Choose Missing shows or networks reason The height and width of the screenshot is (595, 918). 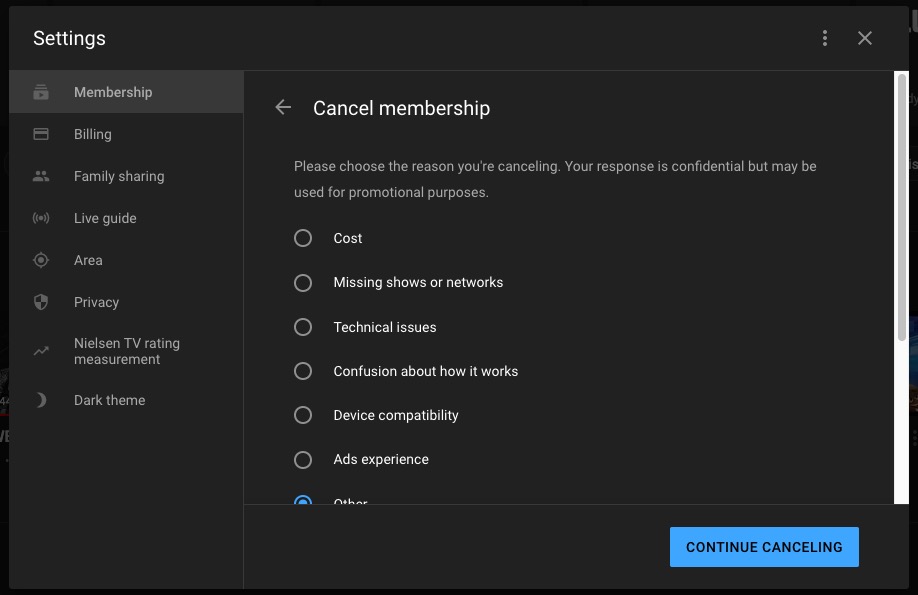point(303,283)
